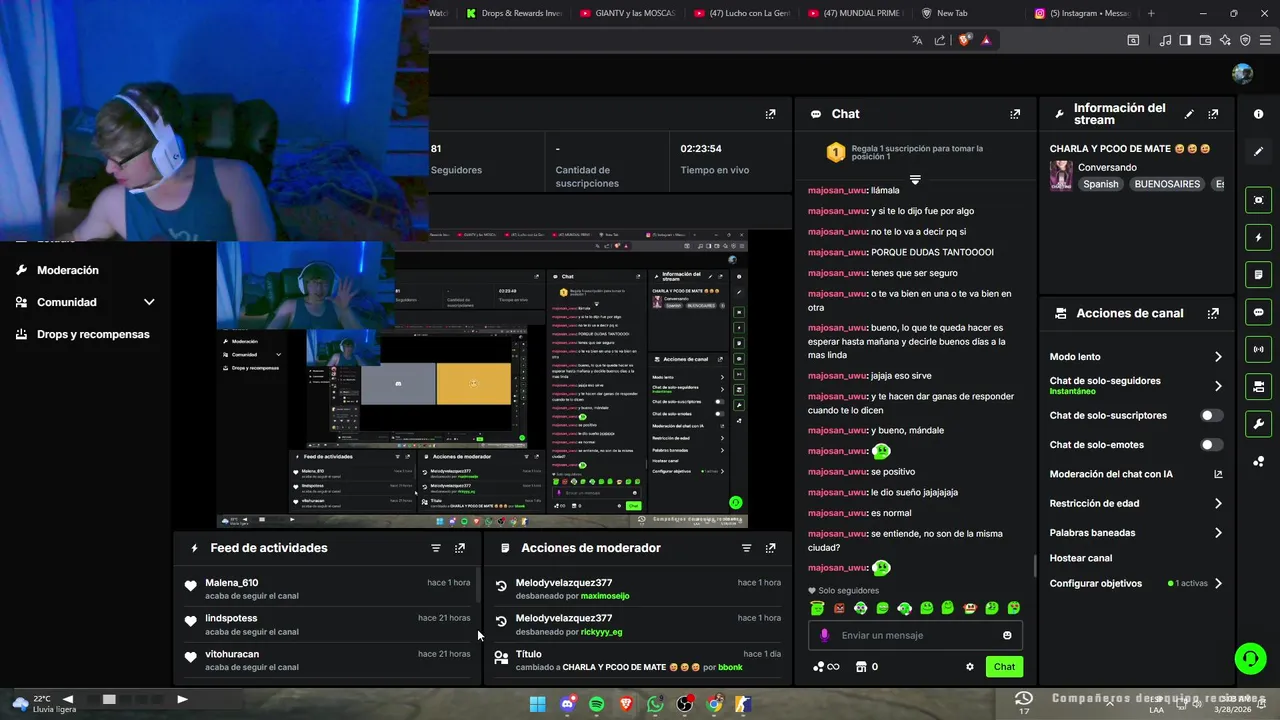Expand Palabras baneadas options
This screenshot has width=1280, height=720.
(1218, 533)
